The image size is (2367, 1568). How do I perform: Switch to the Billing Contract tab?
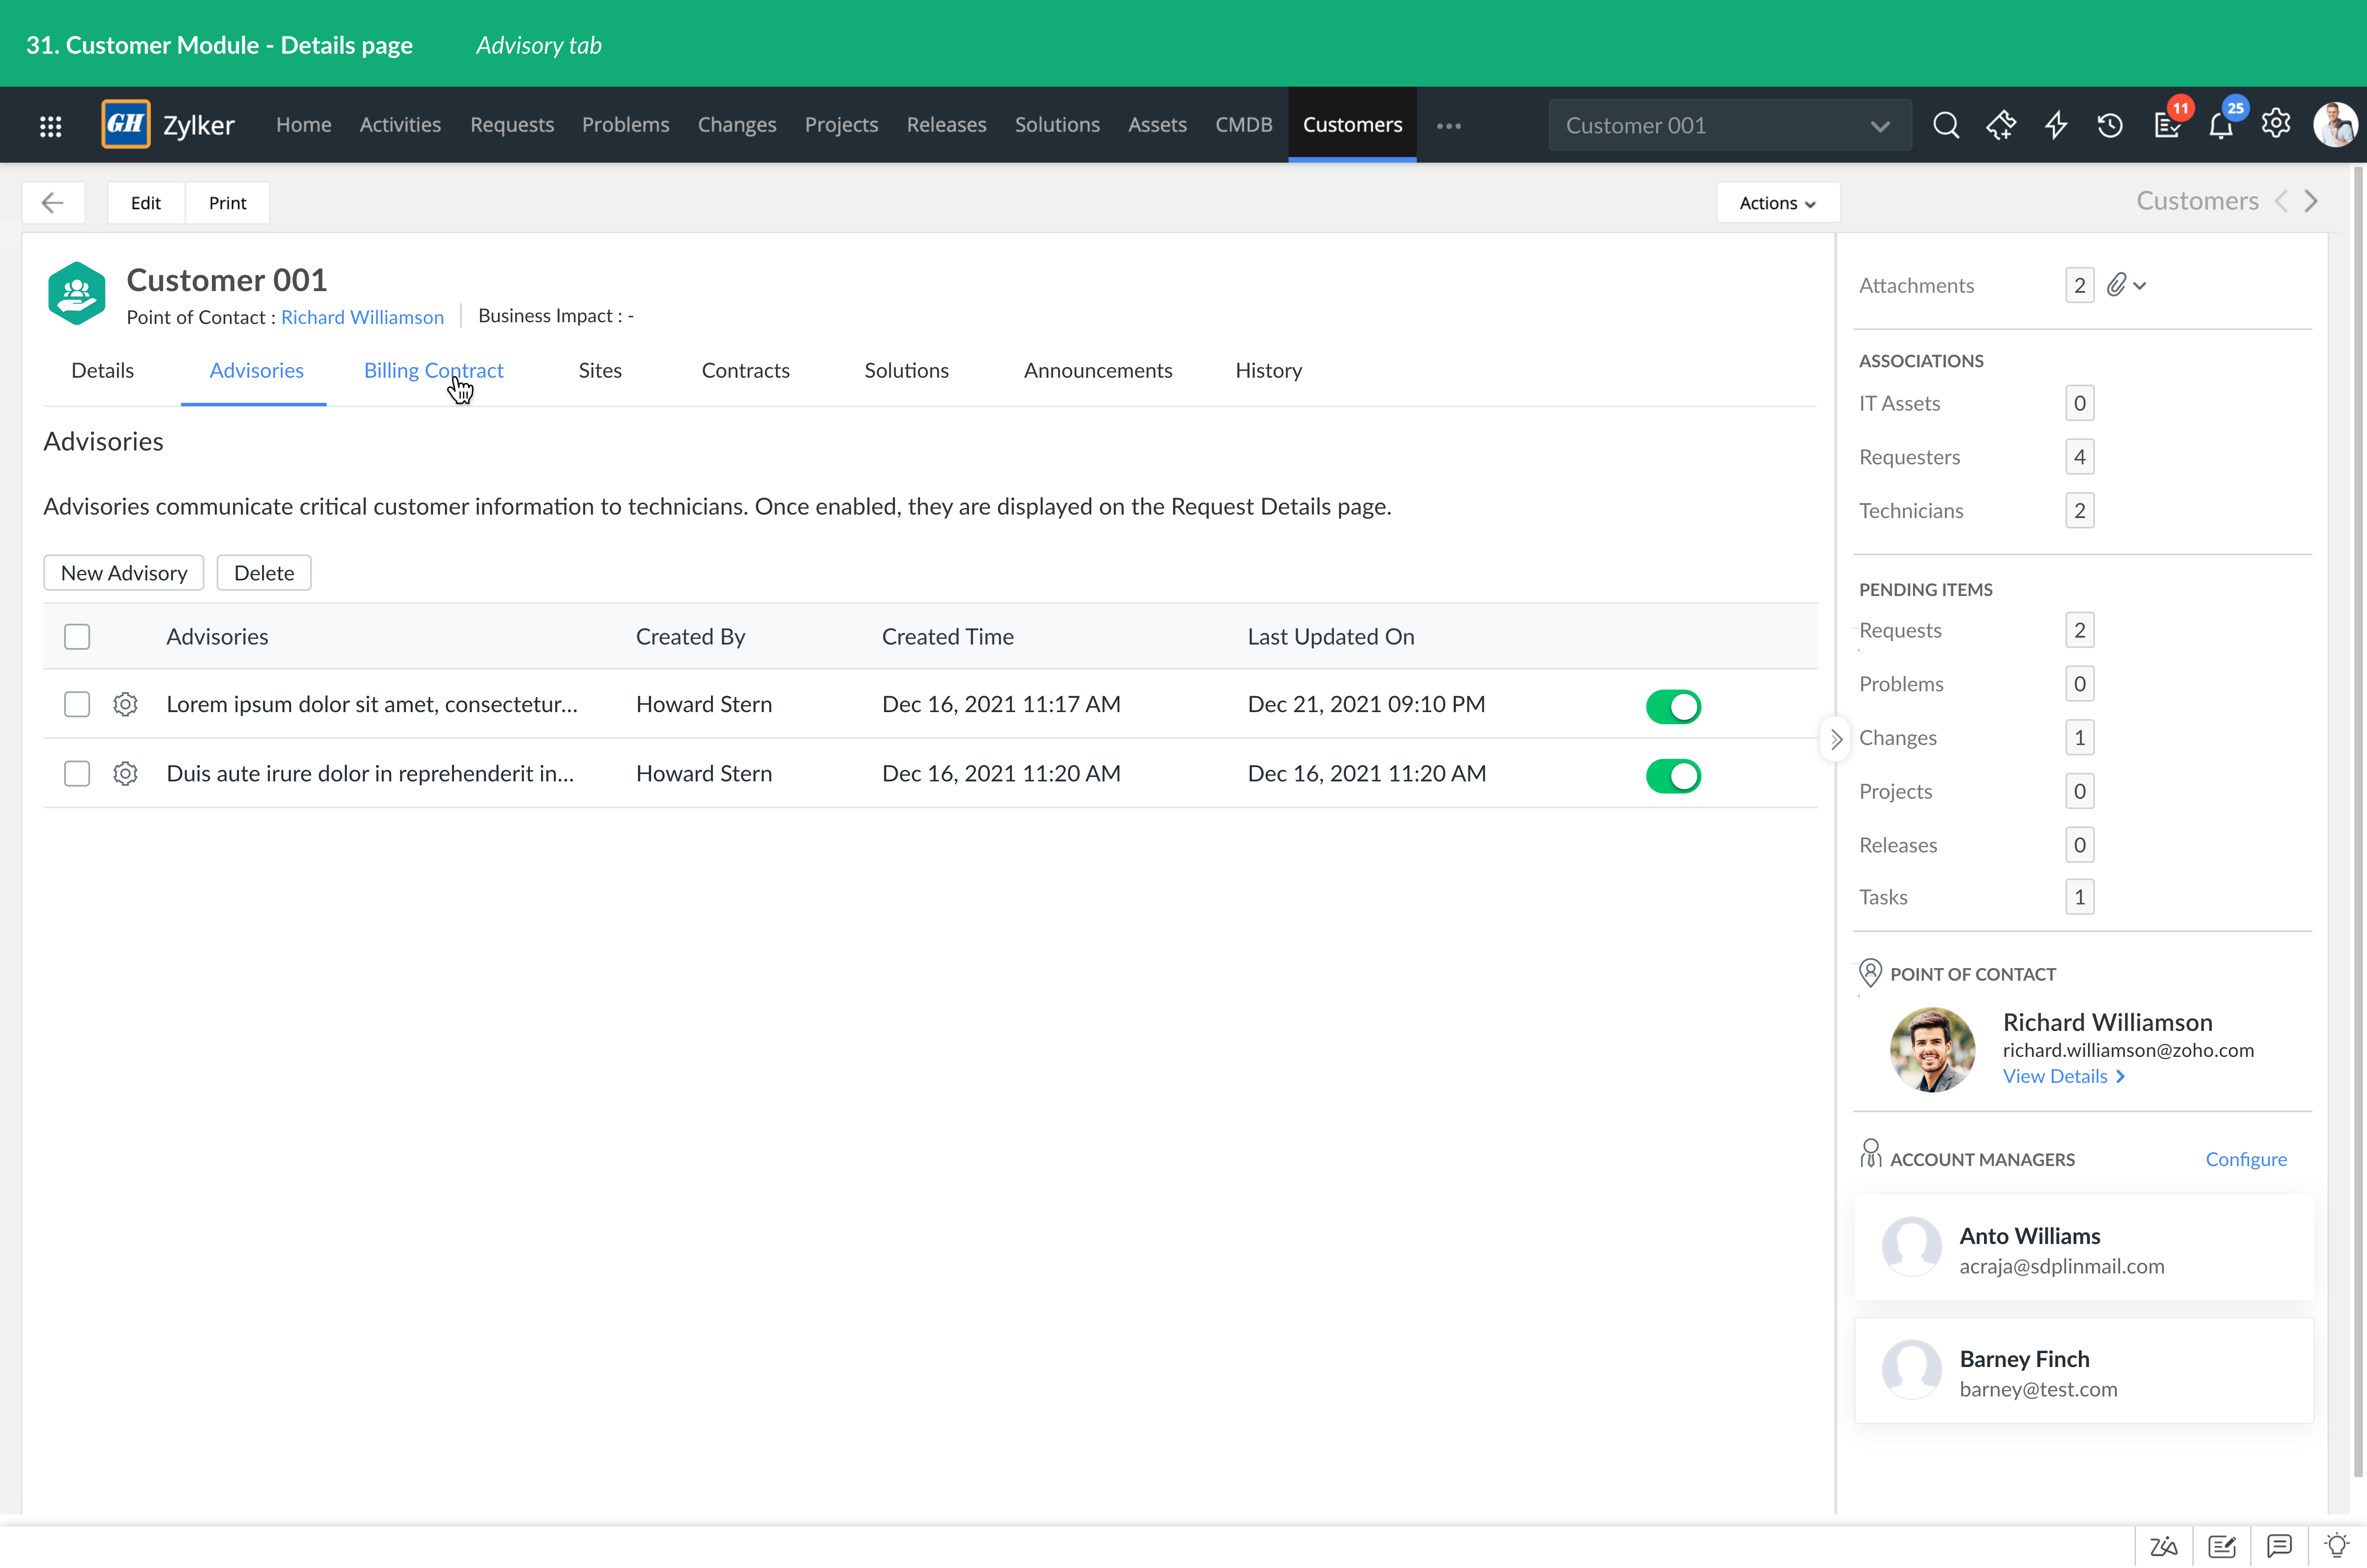[433, 371]
